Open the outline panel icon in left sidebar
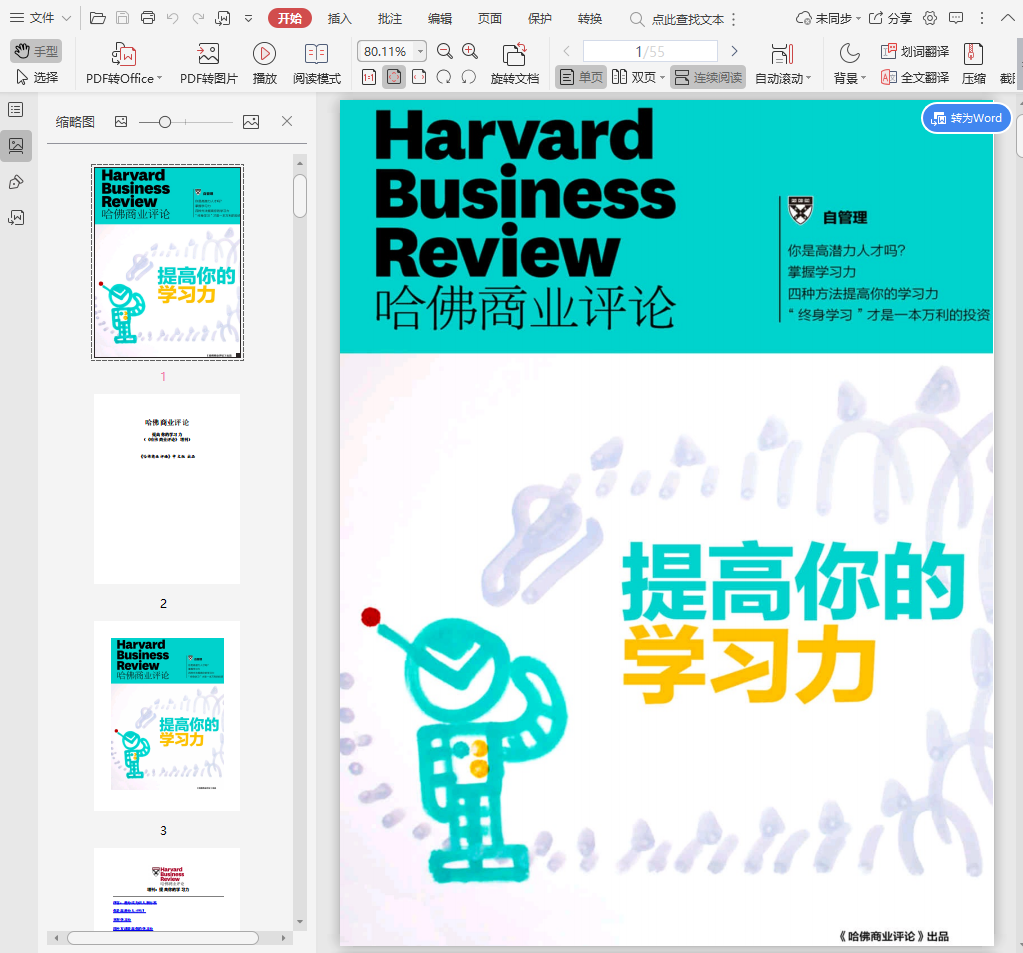Viewport: 1023px width, 953px height. click(16, 110)
